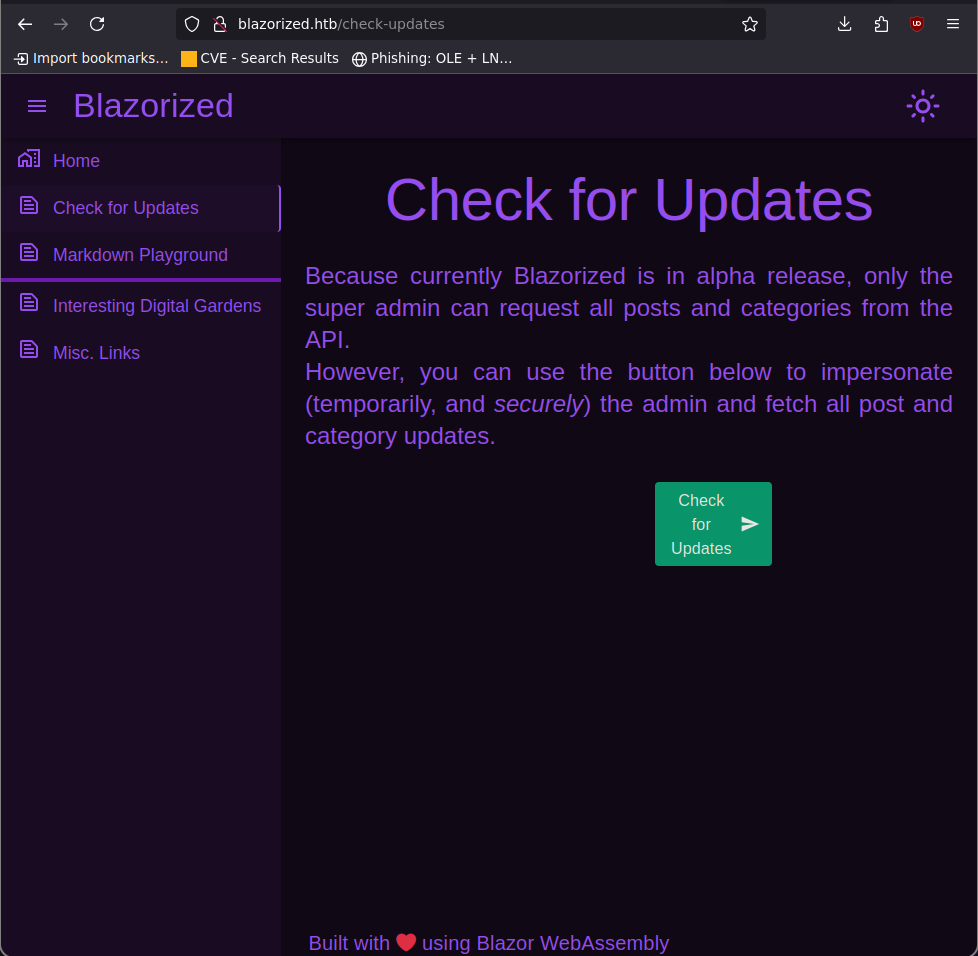Click the document icon beside Interesting Digital Gardens

(x=29, y=303)
